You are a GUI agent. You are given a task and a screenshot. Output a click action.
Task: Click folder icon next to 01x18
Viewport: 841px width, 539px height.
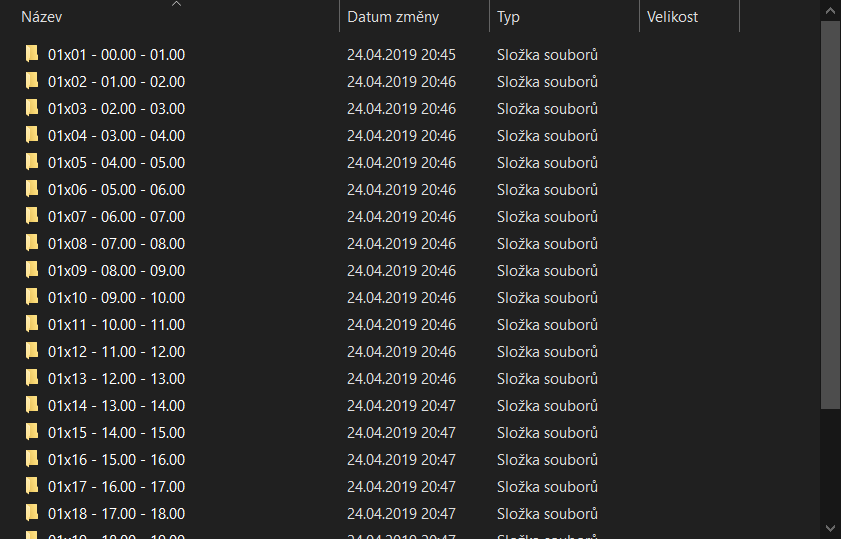[x=32, y=513]
